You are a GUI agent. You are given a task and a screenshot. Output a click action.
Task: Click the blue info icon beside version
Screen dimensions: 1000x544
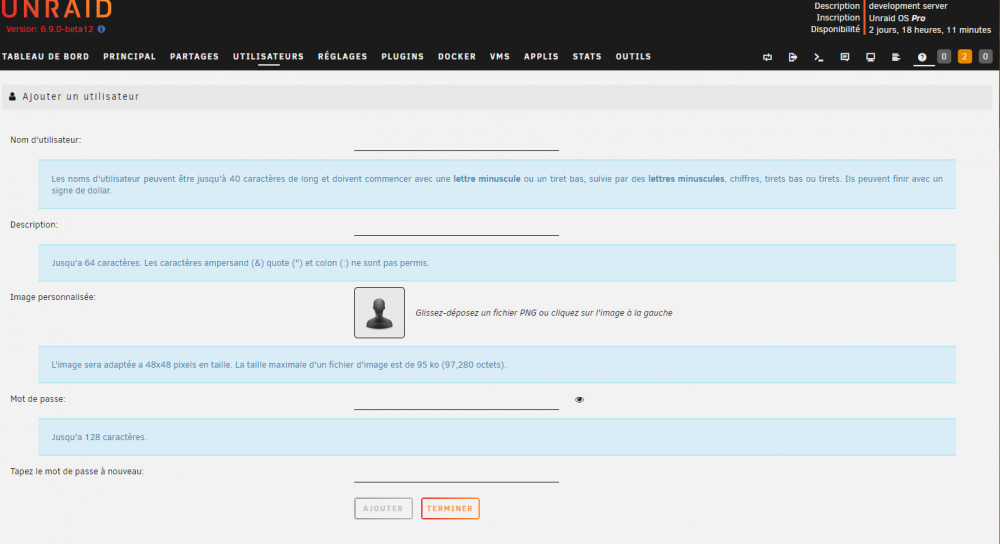(101, 29)
